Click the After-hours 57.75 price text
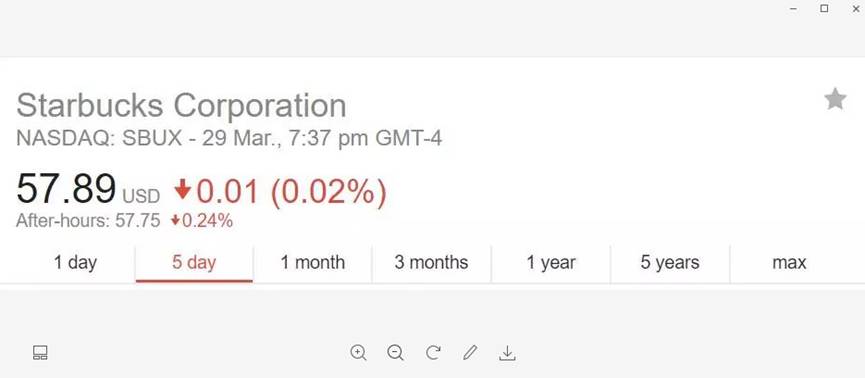The height and width of the screenshot is (378, 865). coord(88,221)
